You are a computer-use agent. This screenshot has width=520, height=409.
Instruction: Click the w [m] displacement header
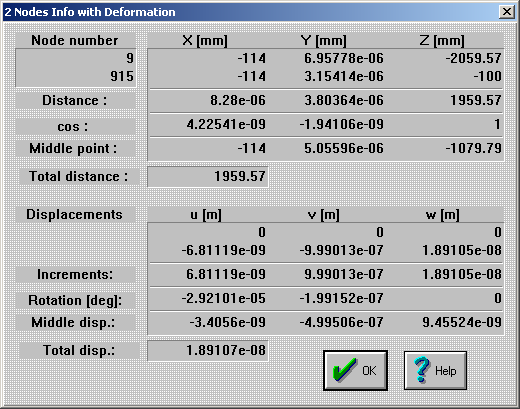pyautogui.click(x=443, y=215)
